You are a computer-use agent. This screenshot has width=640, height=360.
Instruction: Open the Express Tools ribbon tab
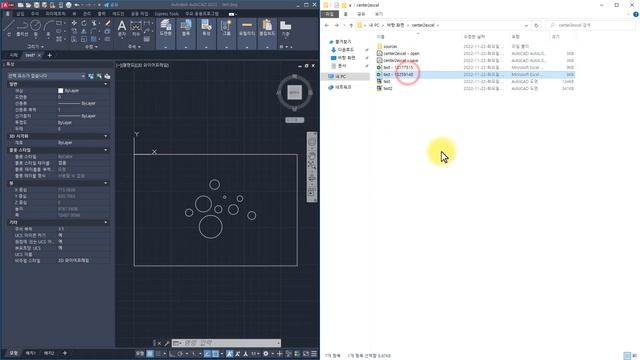point(167,14)
